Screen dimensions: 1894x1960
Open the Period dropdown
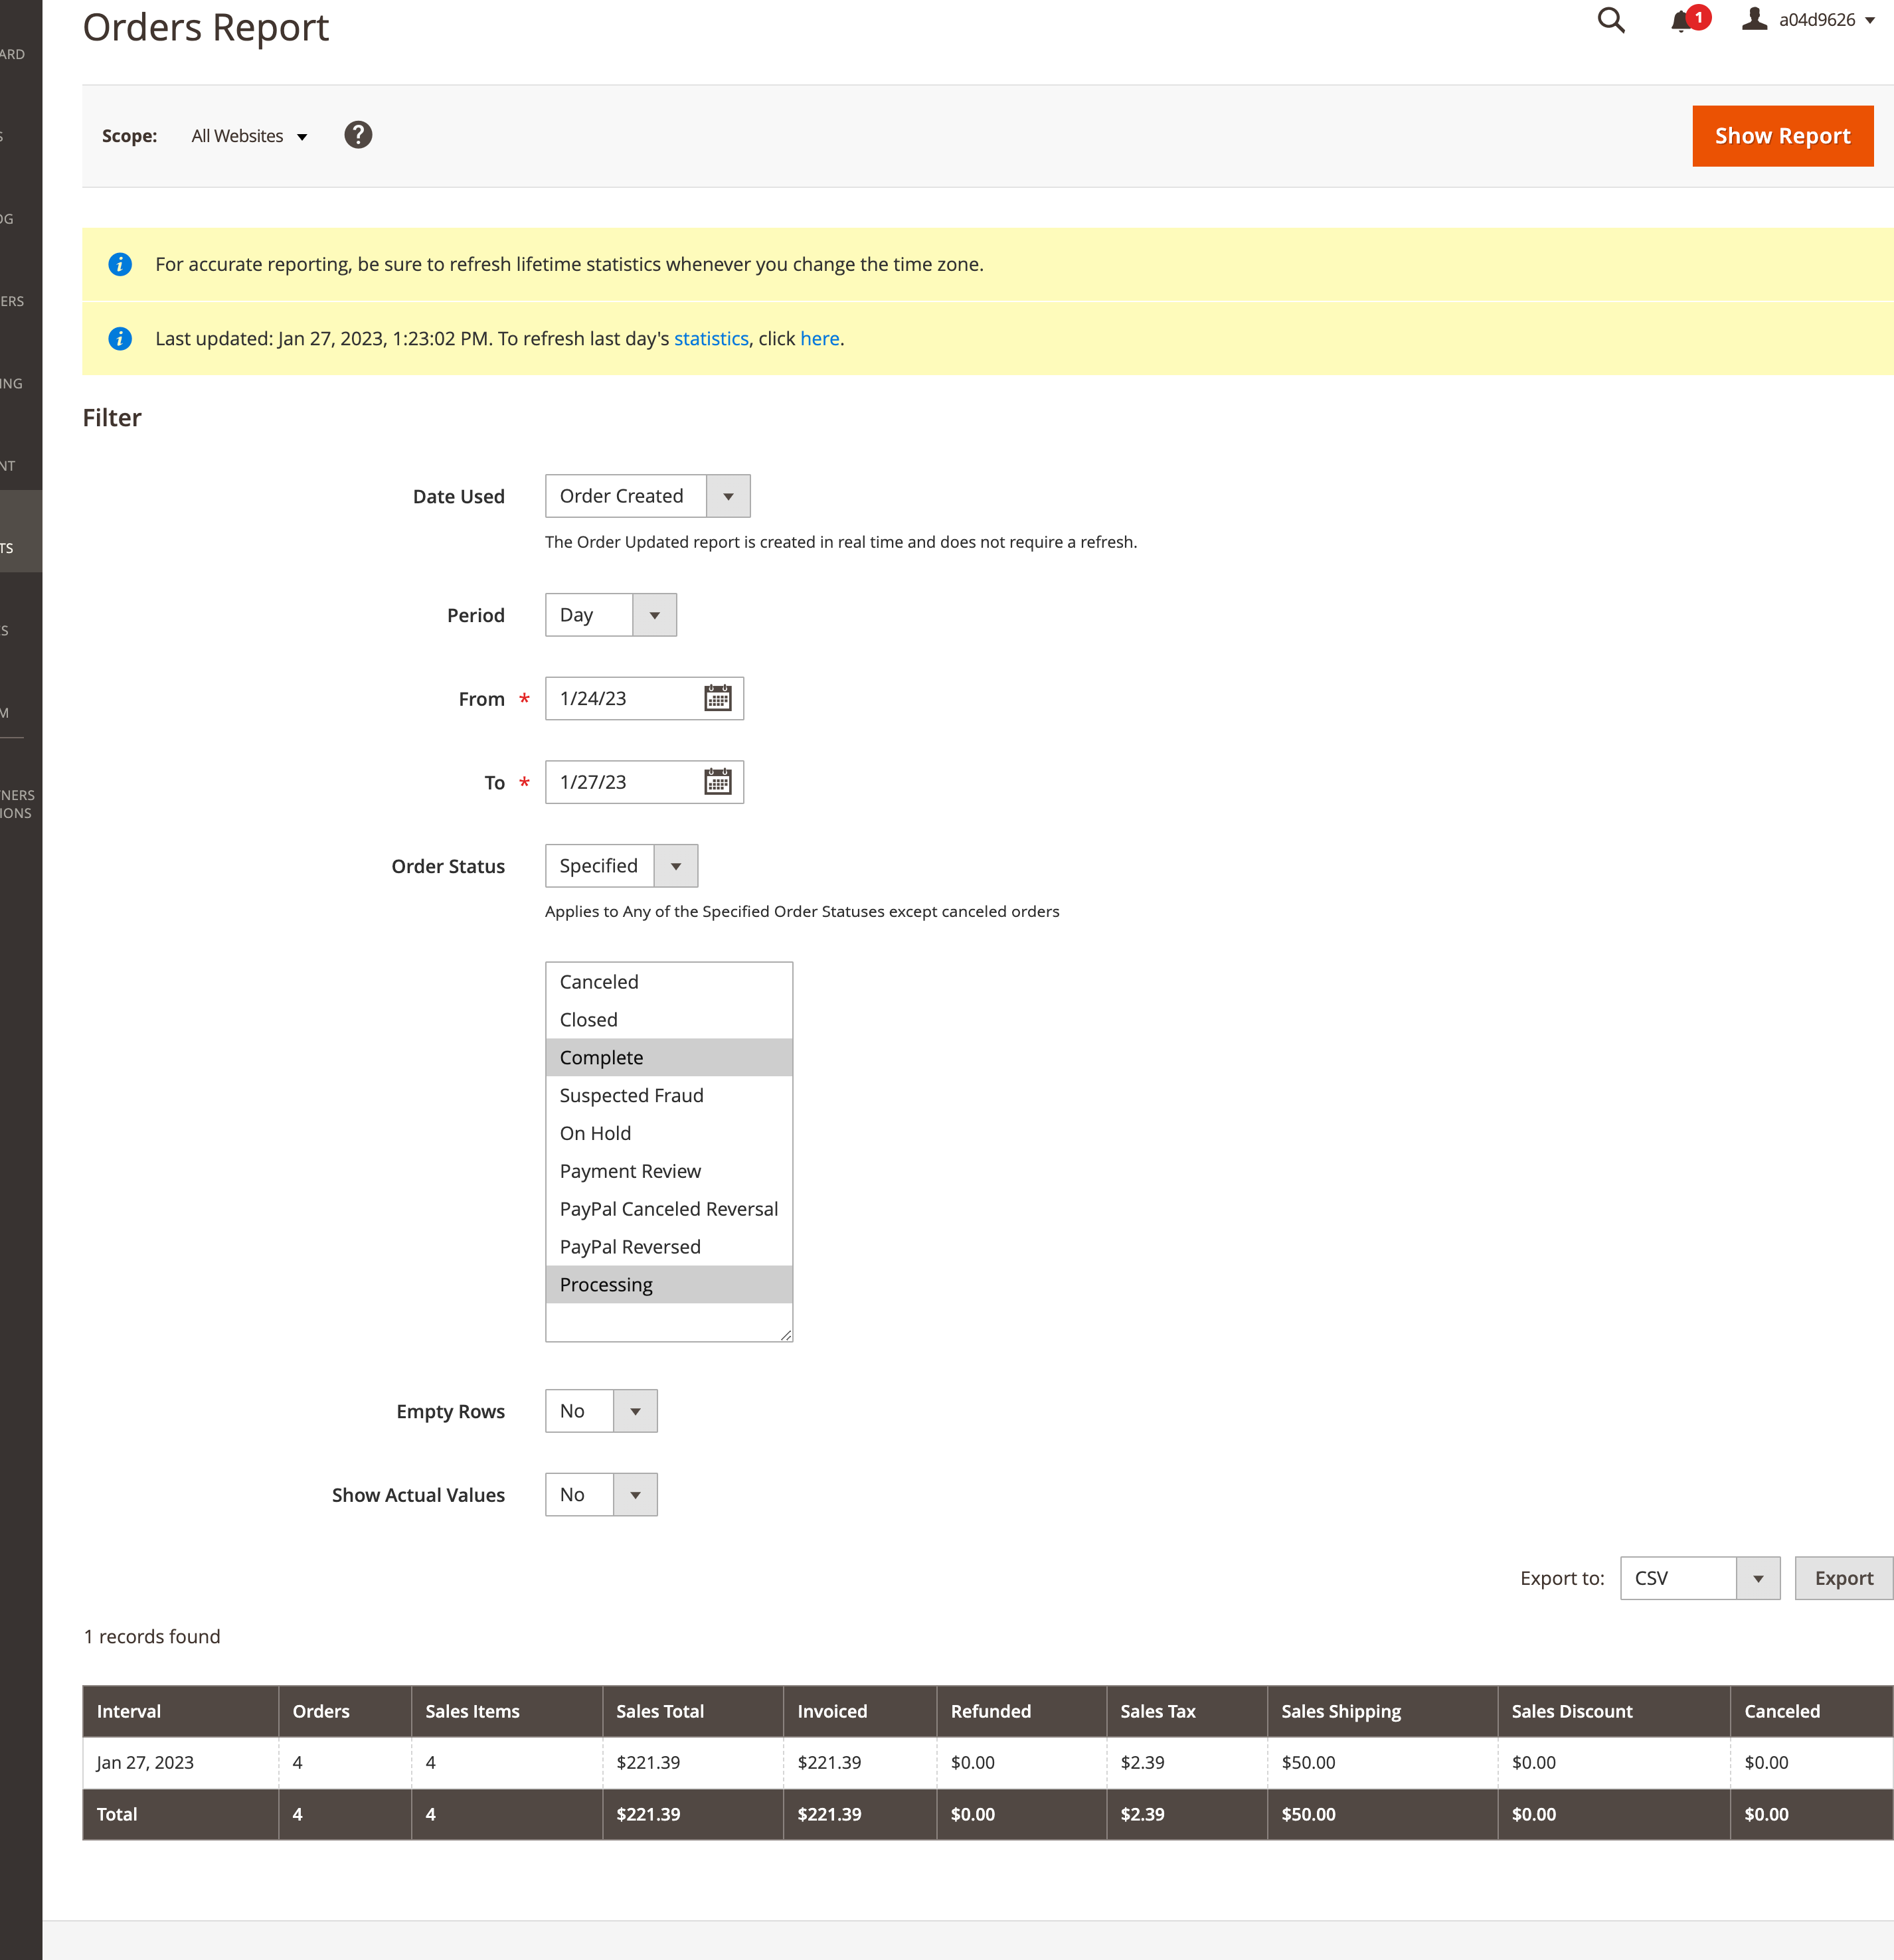point(654,615)
